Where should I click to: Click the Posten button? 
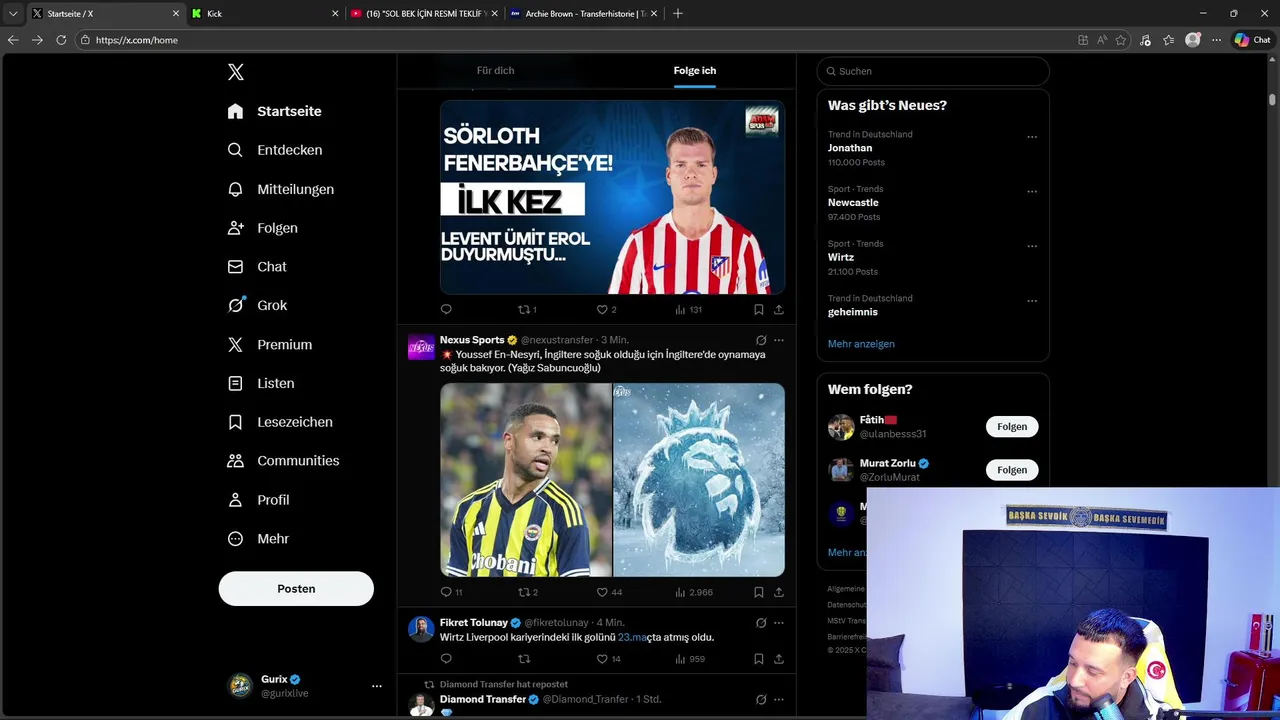tap(296, 589)
